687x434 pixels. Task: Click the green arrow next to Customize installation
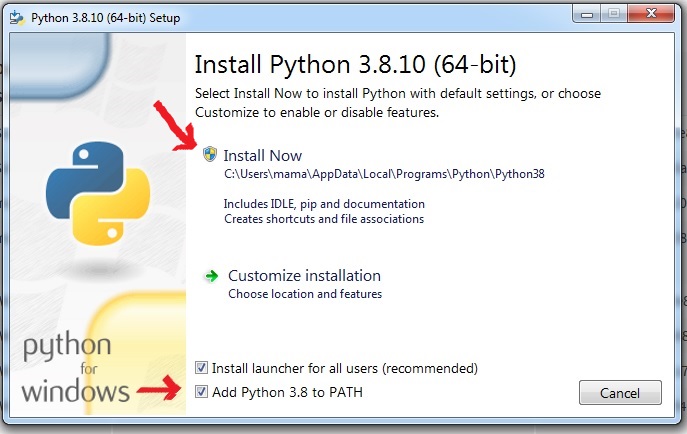click(x=212, y=276)
